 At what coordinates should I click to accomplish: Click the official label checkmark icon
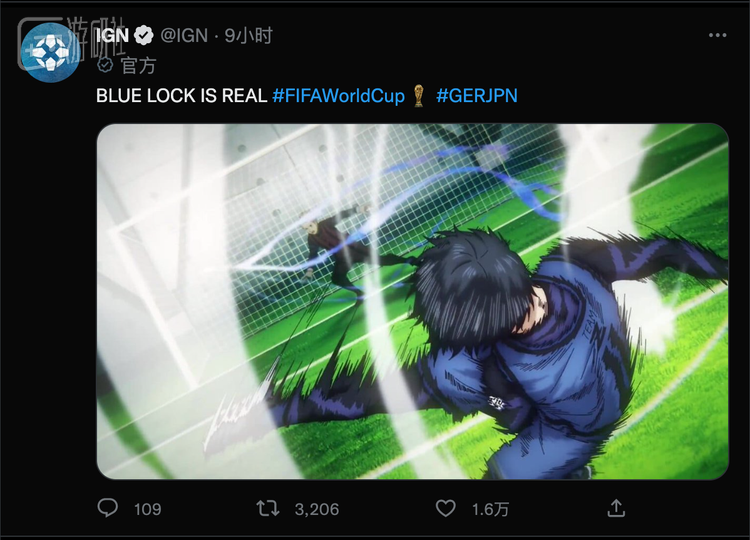pyautogui.click(x=105, y=65)
